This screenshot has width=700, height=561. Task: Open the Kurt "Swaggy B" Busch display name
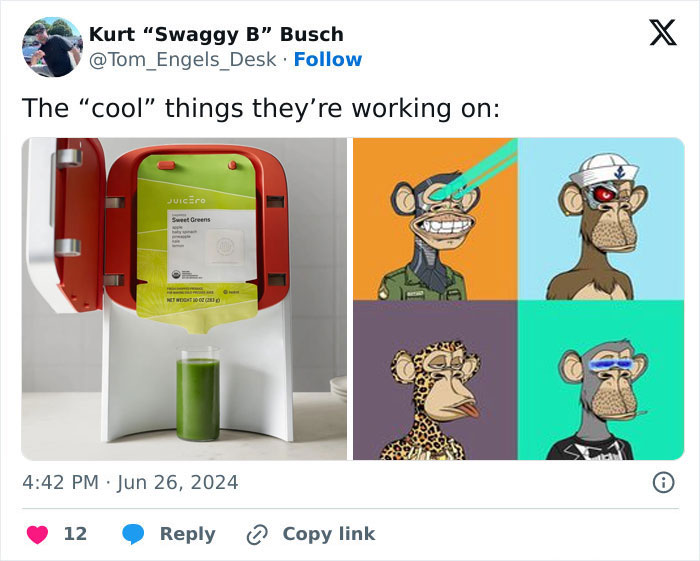point(217,34)
